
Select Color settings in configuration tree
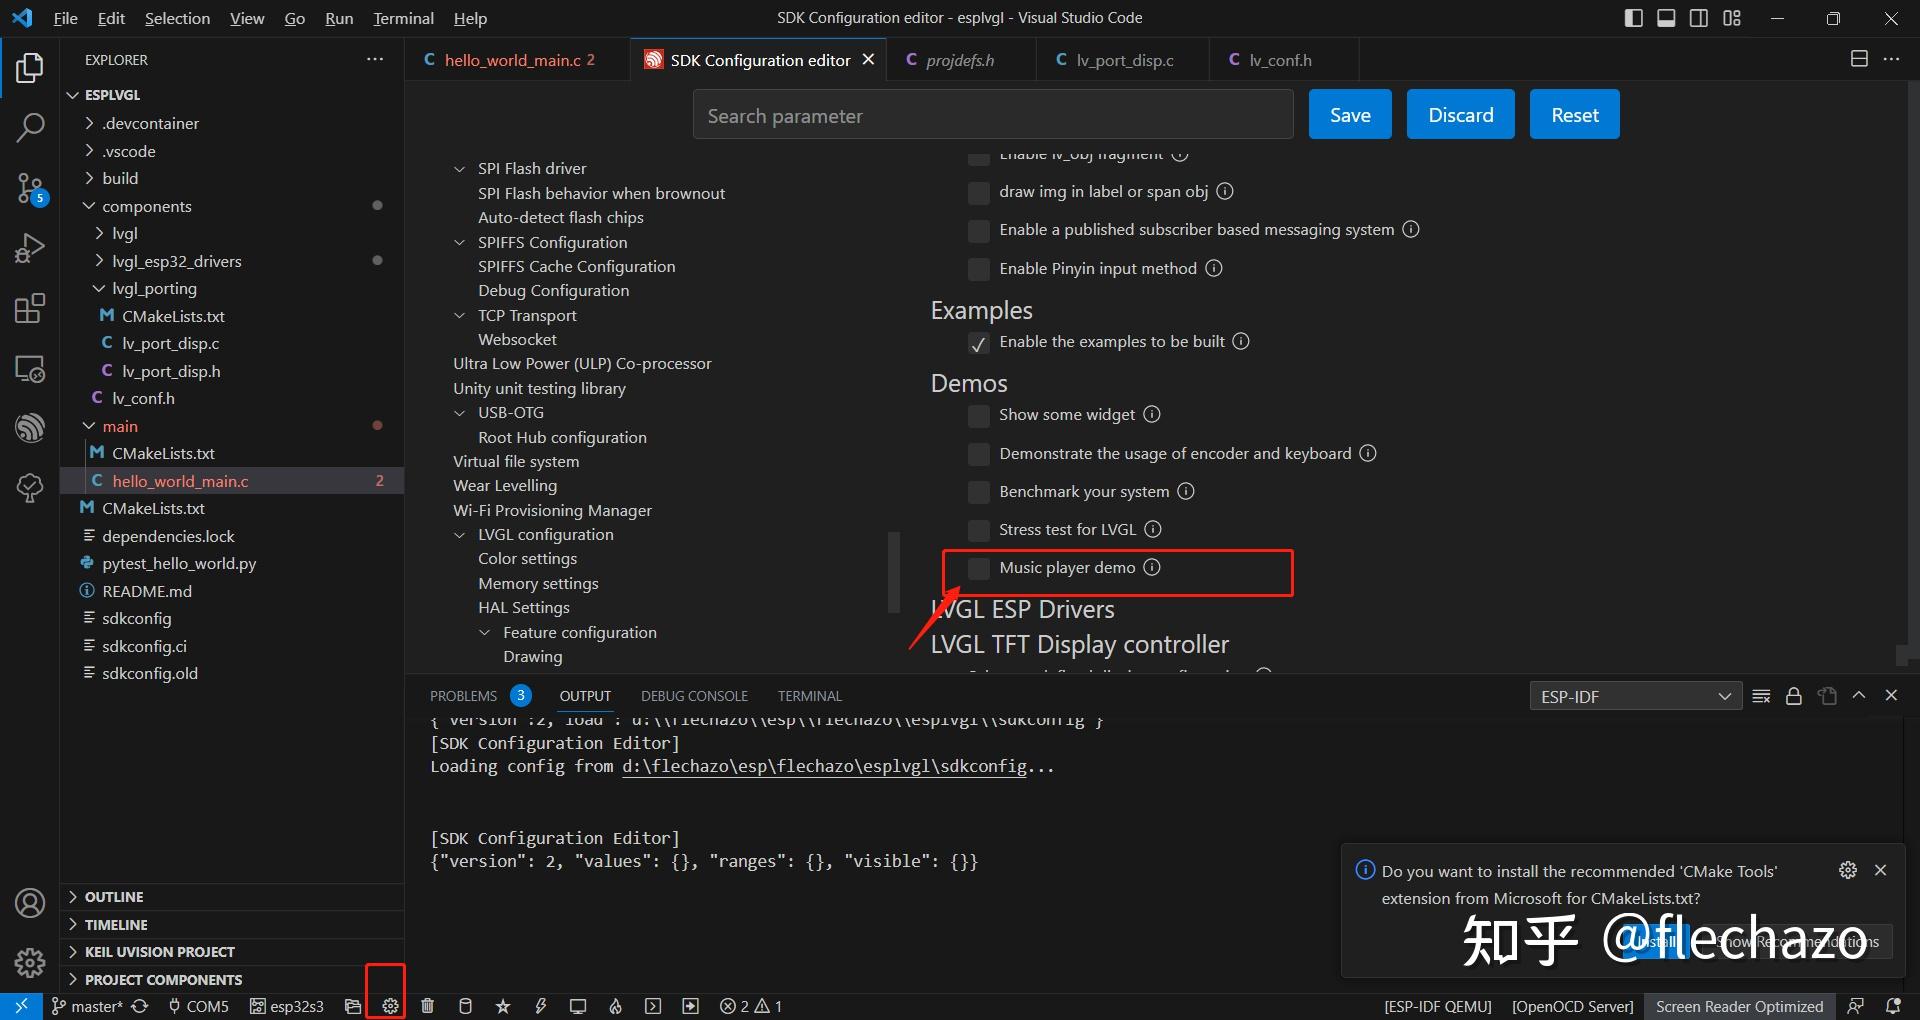pos(527,559)
